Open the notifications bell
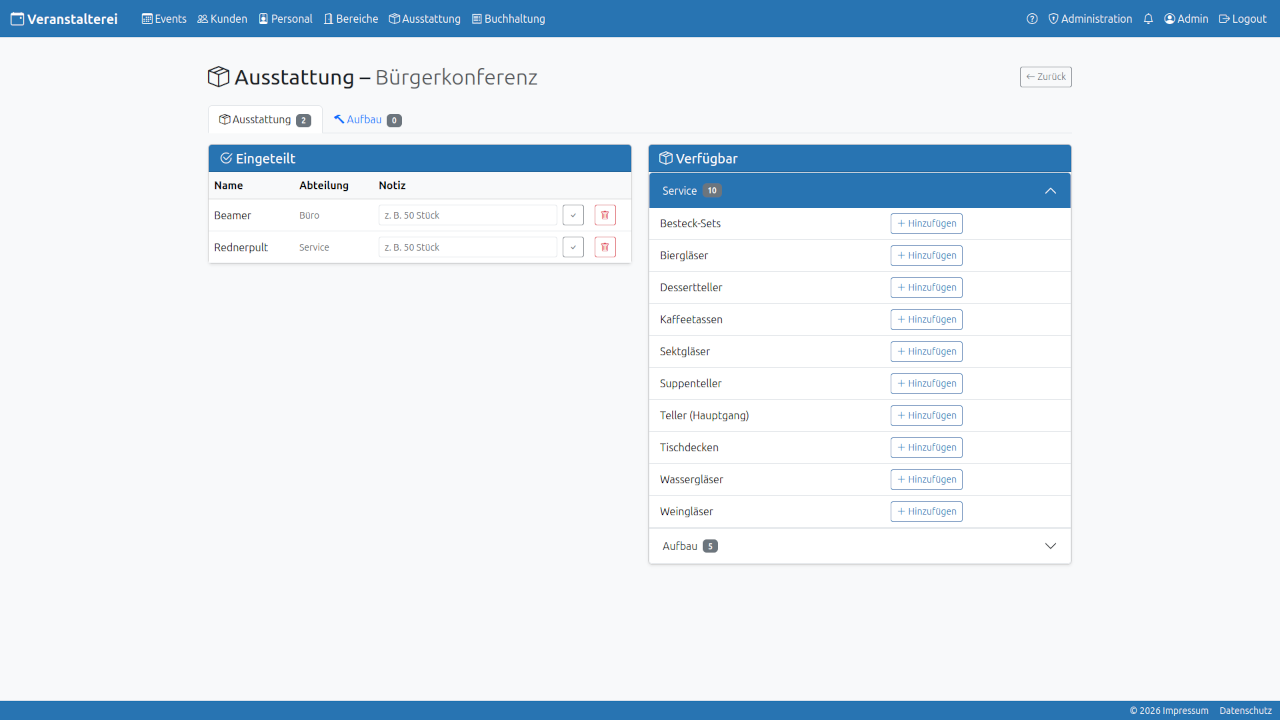Viewport: 1280px width, 720px height. pyautogui.click(x=1148, y=19)
